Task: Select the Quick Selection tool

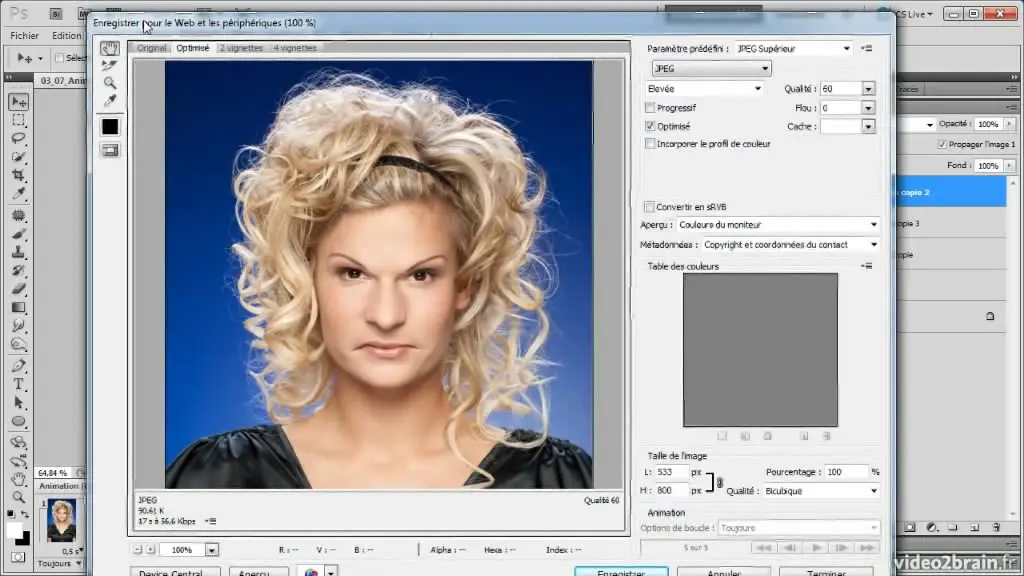Action: [x=18, y=157]
